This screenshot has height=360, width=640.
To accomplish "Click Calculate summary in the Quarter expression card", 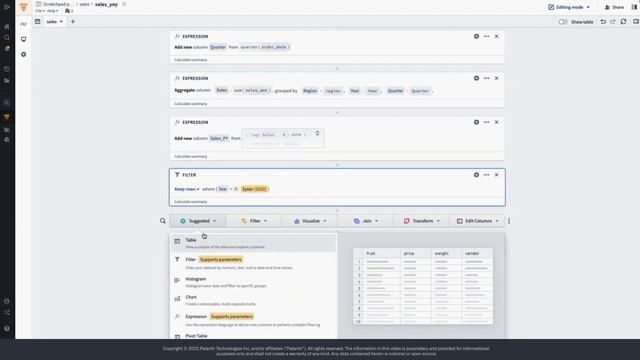I will point(191,60).
